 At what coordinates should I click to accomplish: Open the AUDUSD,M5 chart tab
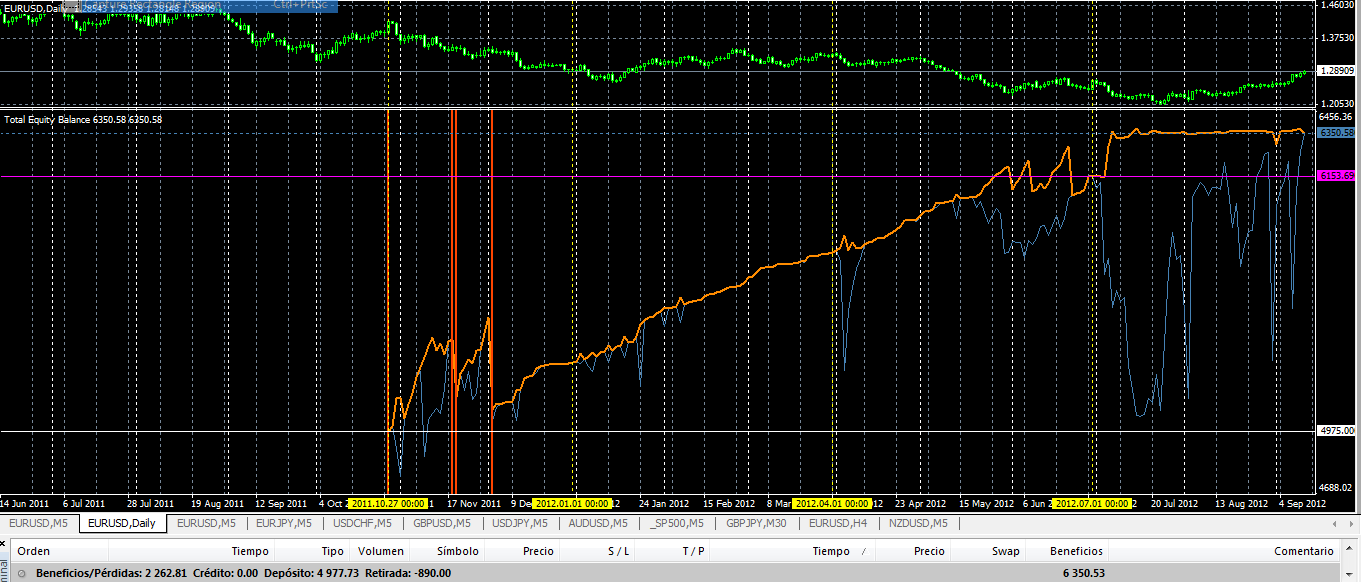[x=597, y=523]
